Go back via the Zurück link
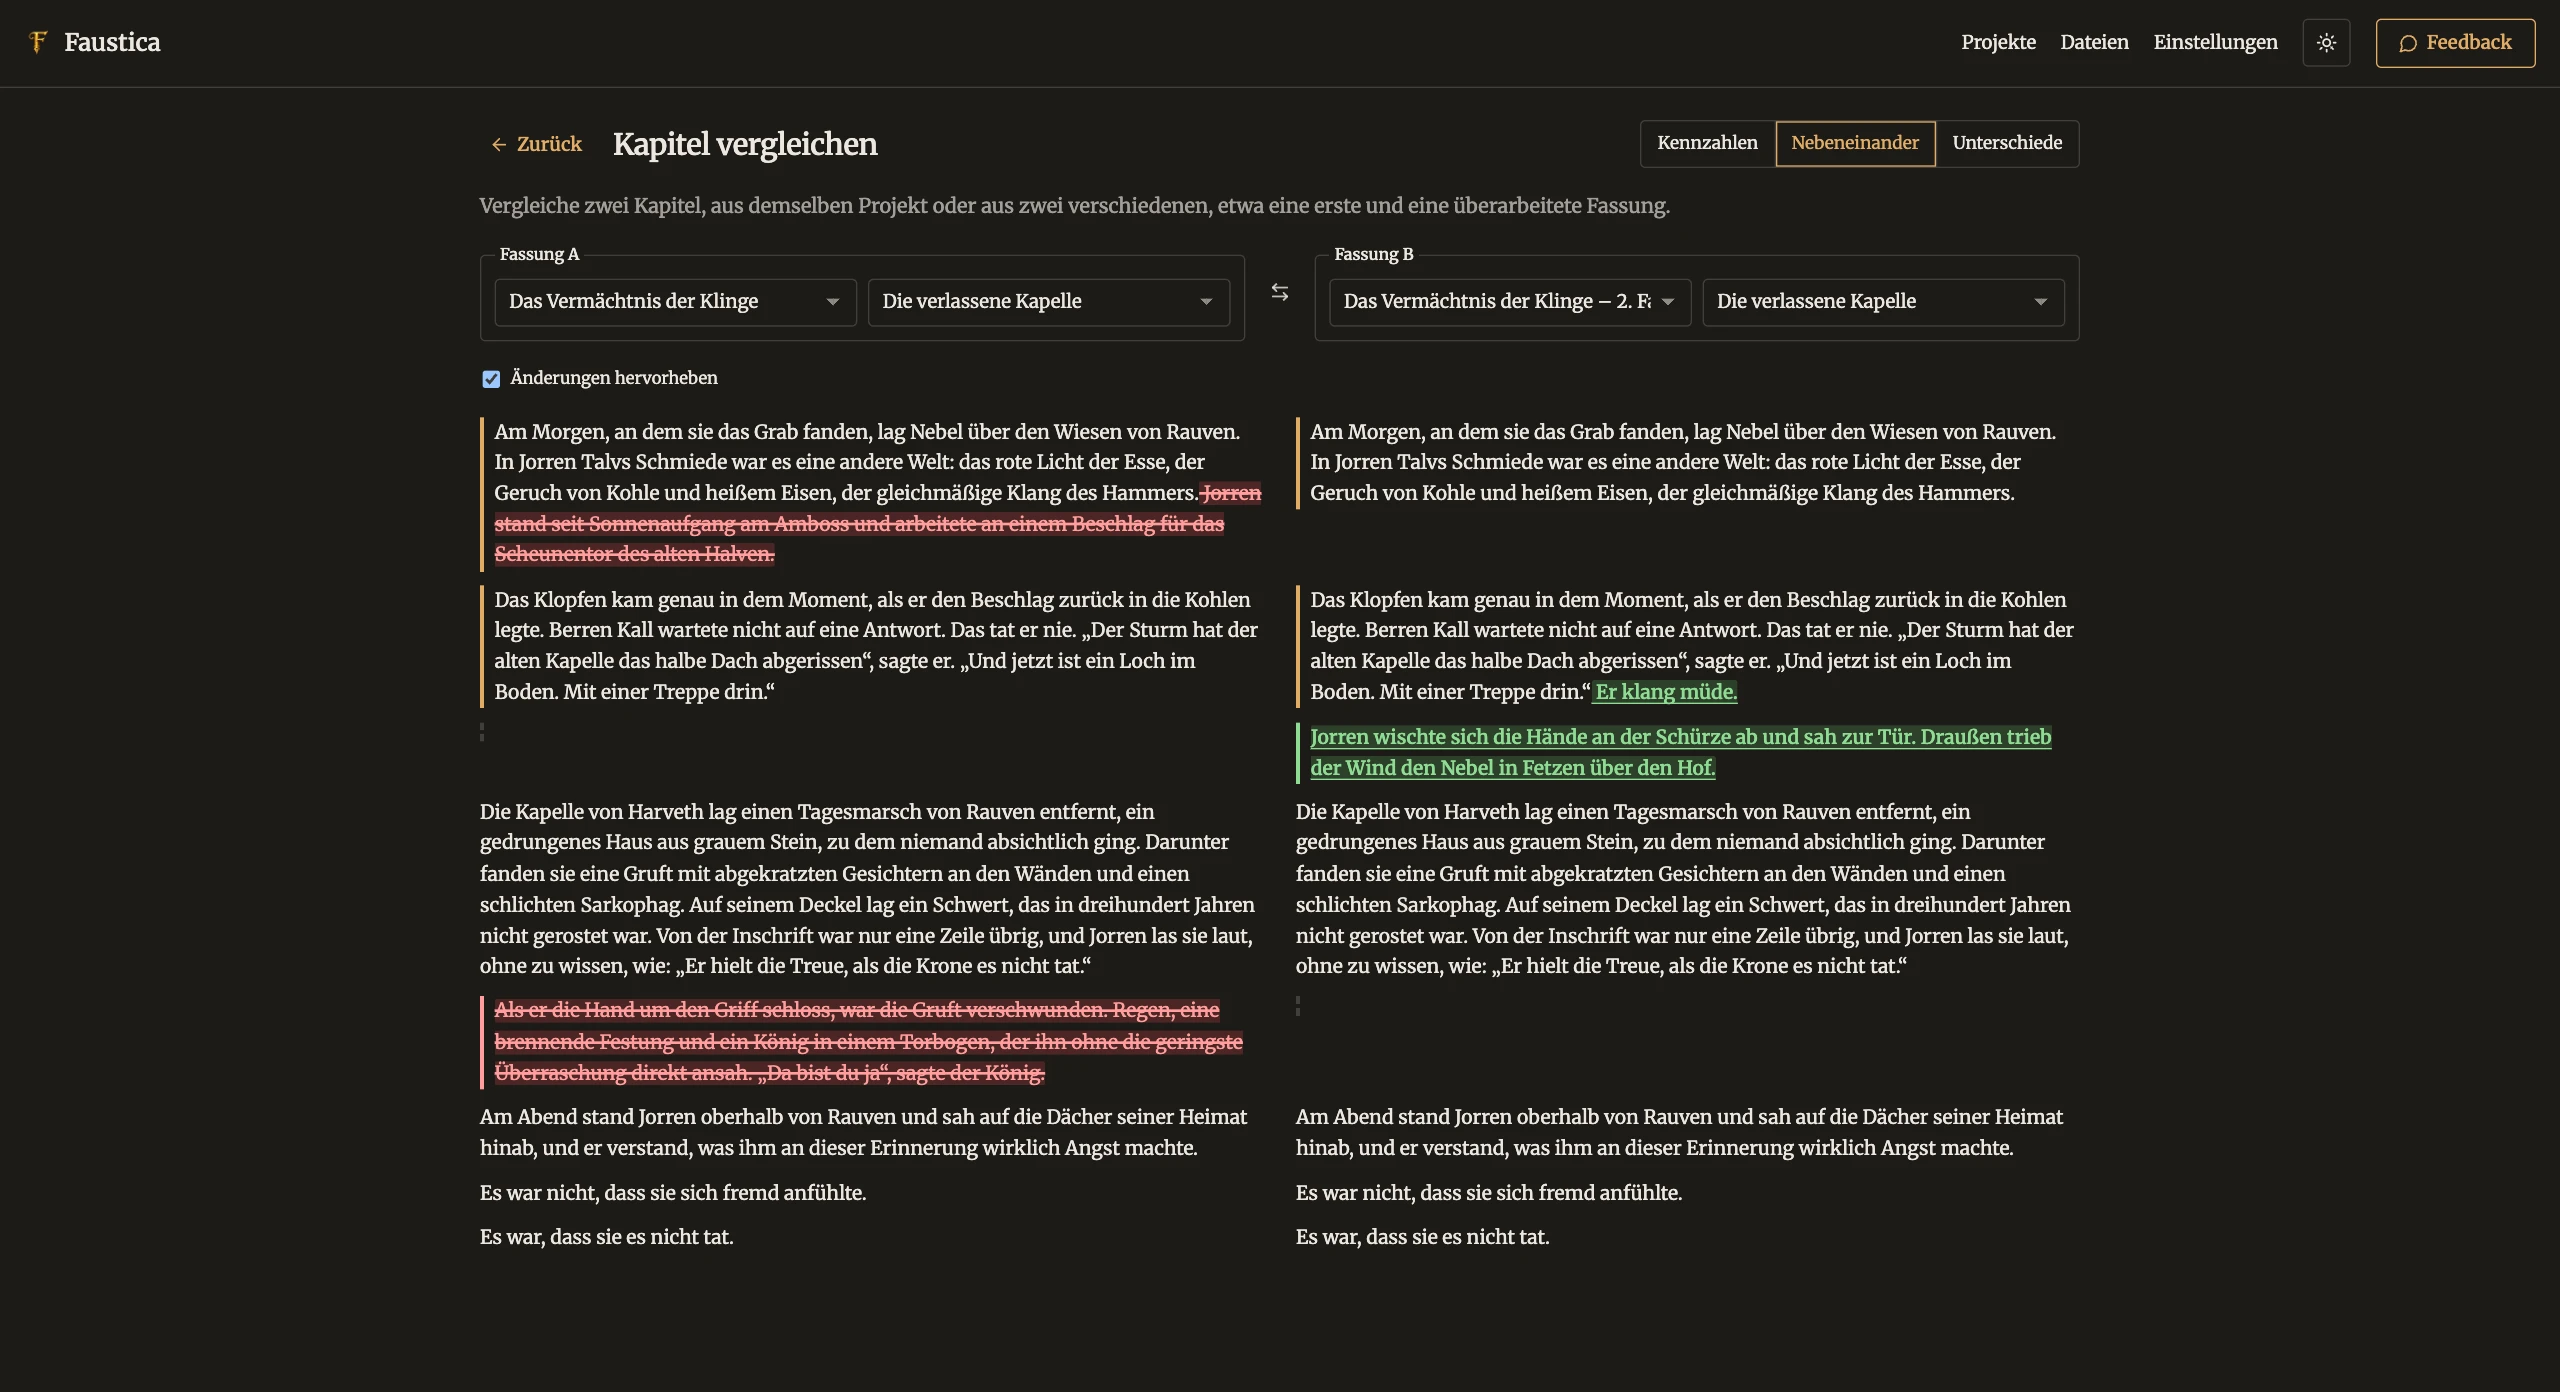The image size is (2560, 1392). tap(536, 144)
